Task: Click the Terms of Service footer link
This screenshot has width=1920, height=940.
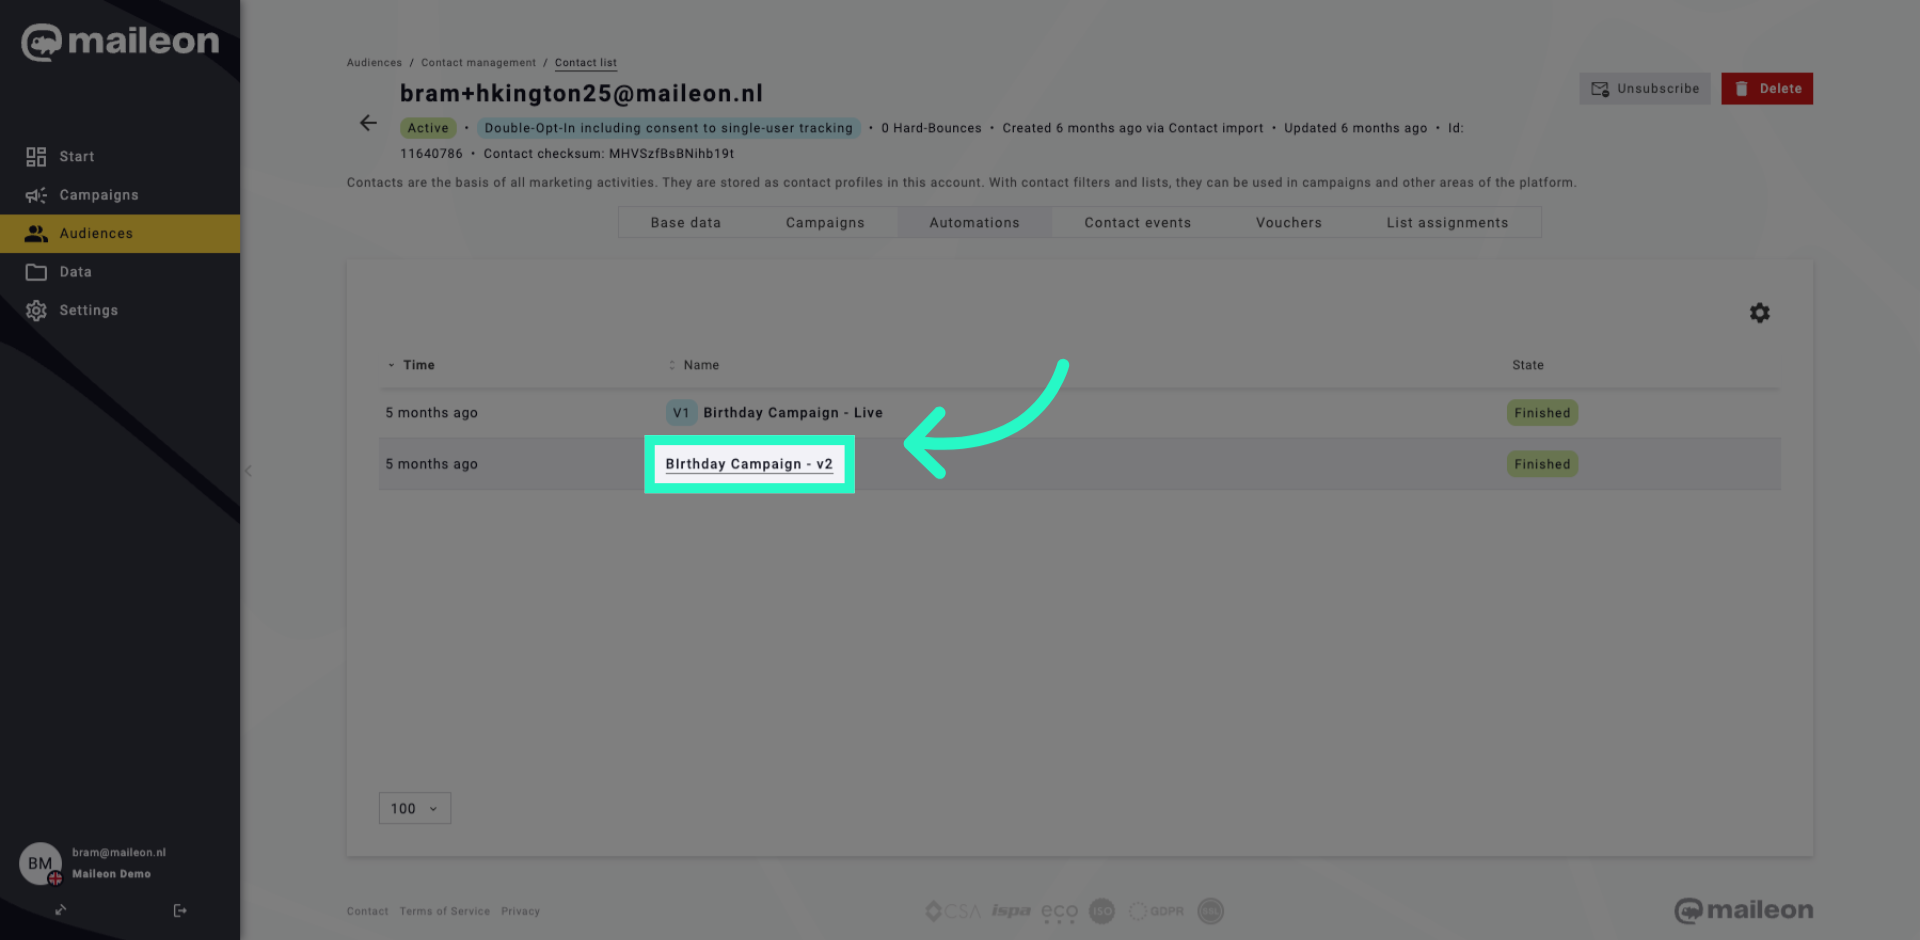Action: [x=444, y=911]
